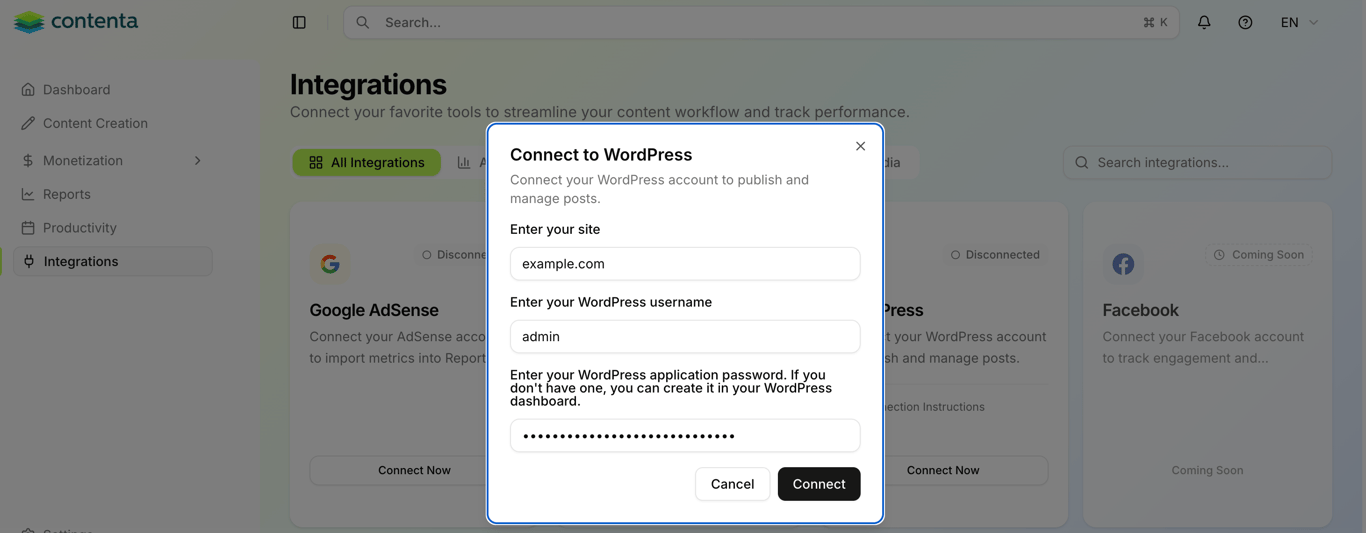Click the Connect to WordPress dialog title
The image size is (1366, 533).
point(601,155)
